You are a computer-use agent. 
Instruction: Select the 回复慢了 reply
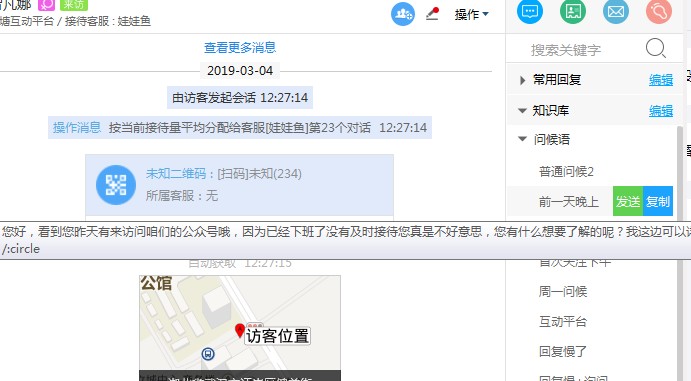pos(563,351)
